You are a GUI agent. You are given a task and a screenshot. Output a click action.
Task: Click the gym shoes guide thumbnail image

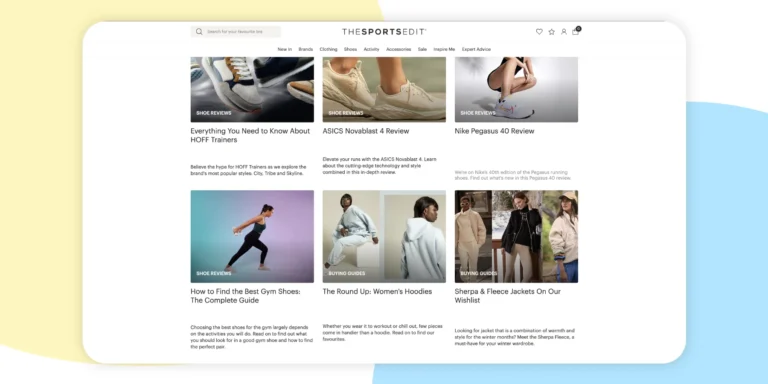(x=252, y=237)
